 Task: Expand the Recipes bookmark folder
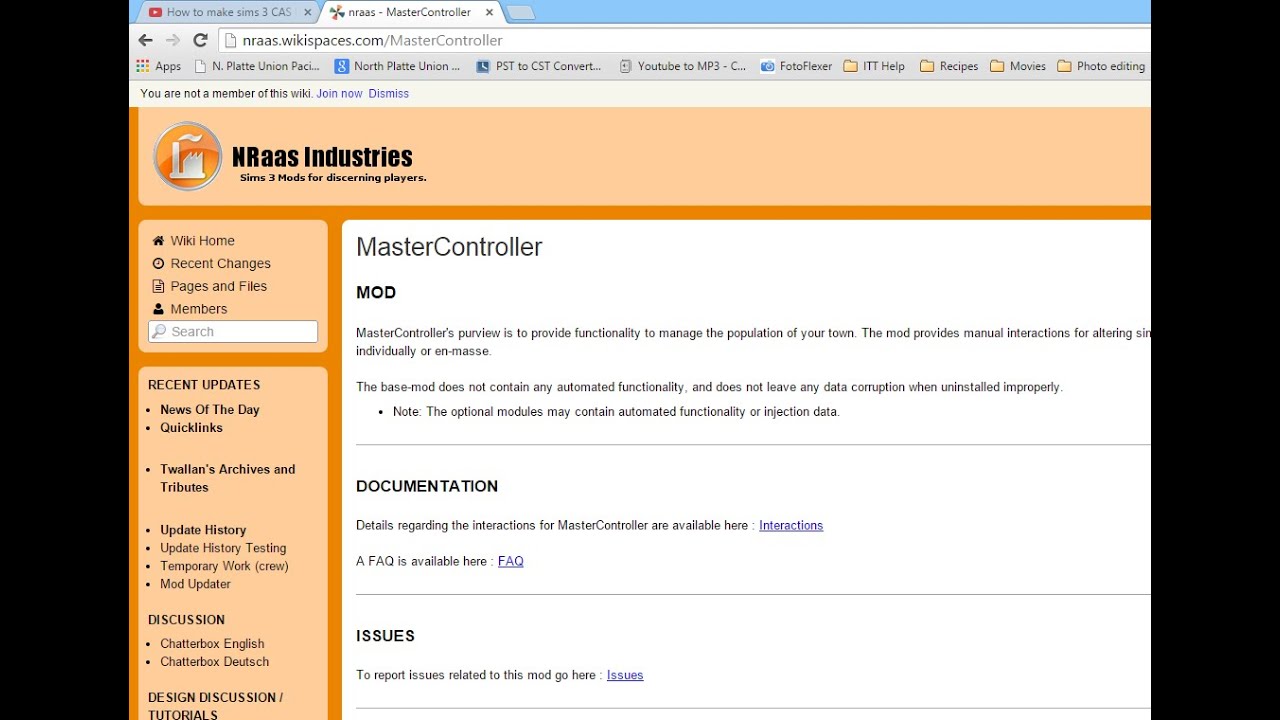[949, 66]
